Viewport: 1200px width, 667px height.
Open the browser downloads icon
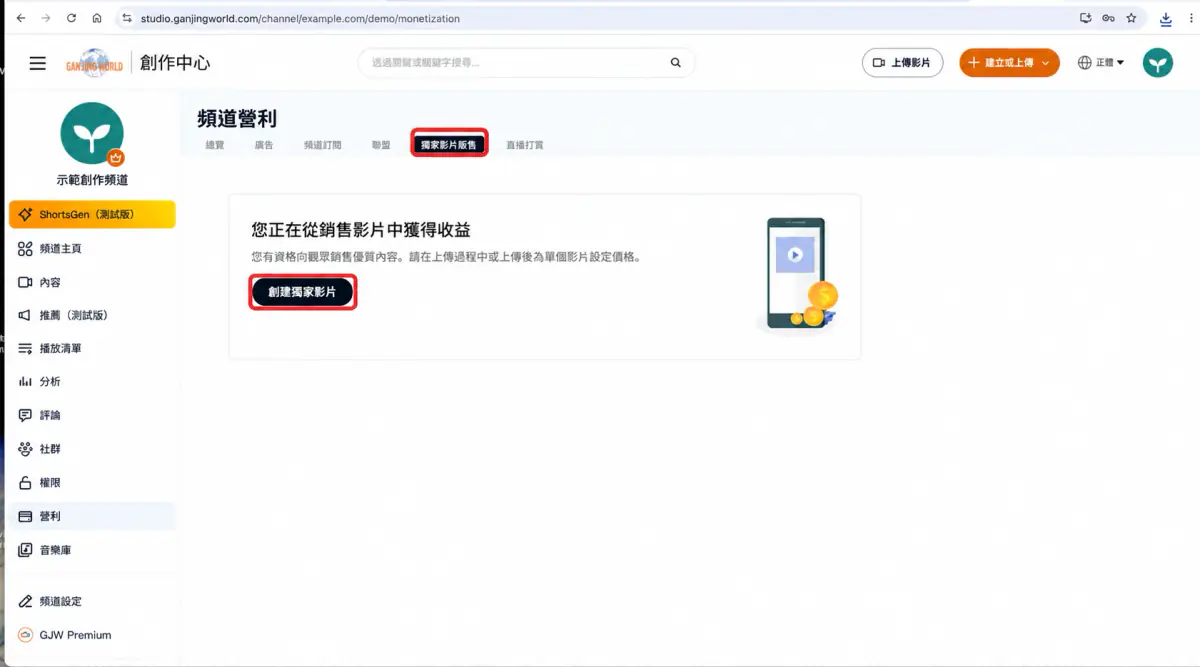tap(1166, 18)
